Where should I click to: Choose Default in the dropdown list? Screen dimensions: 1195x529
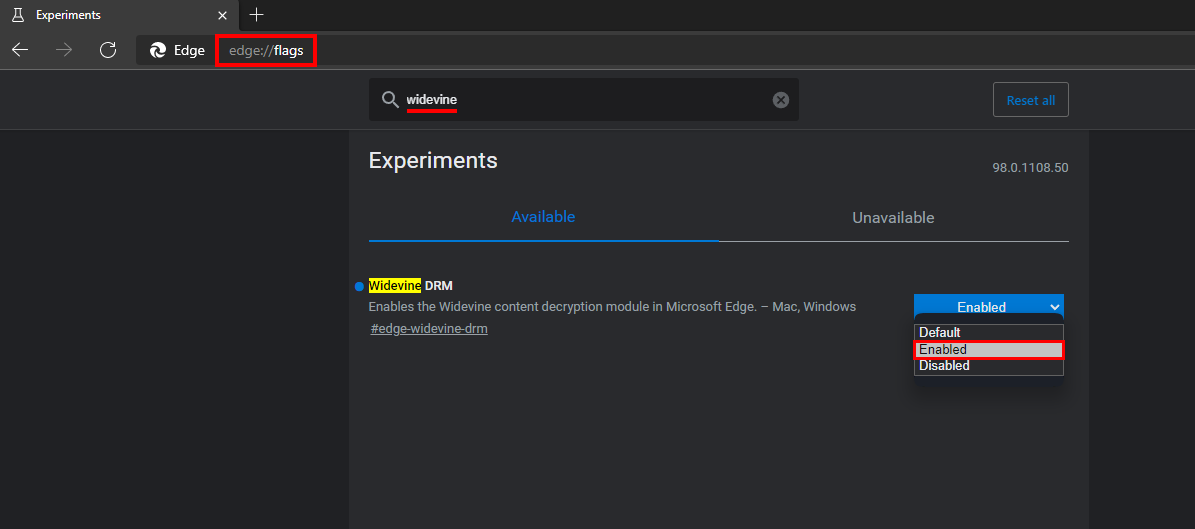988,332
